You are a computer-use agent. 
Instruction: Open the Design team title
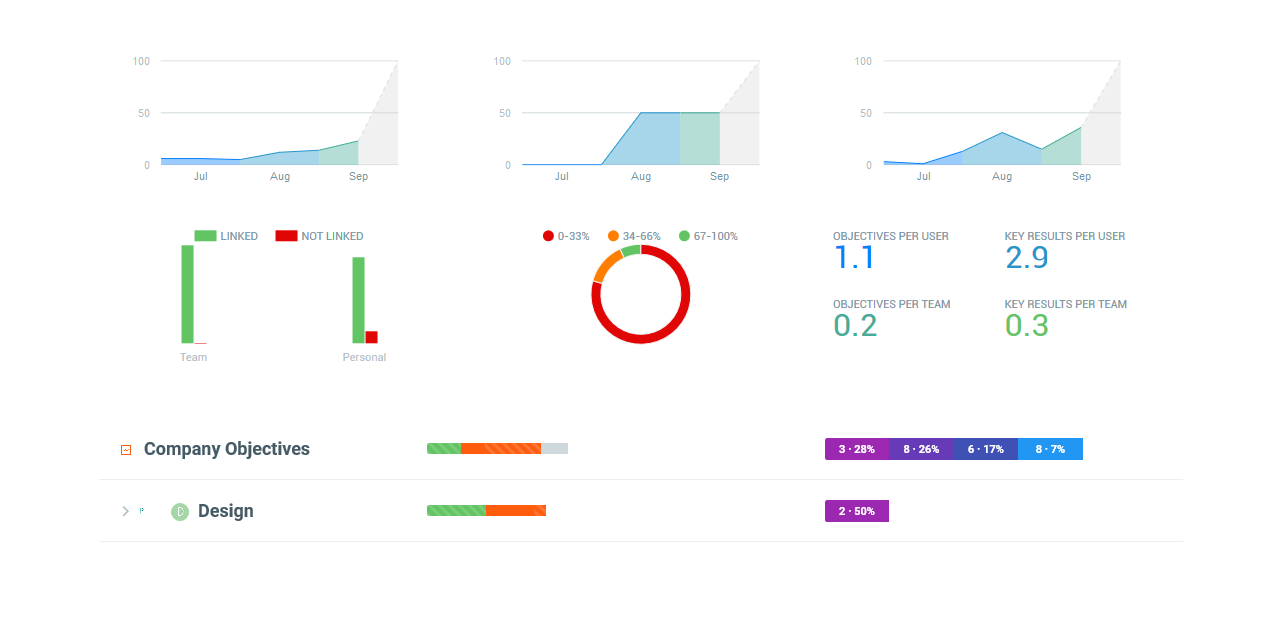(x=225, y=511)
